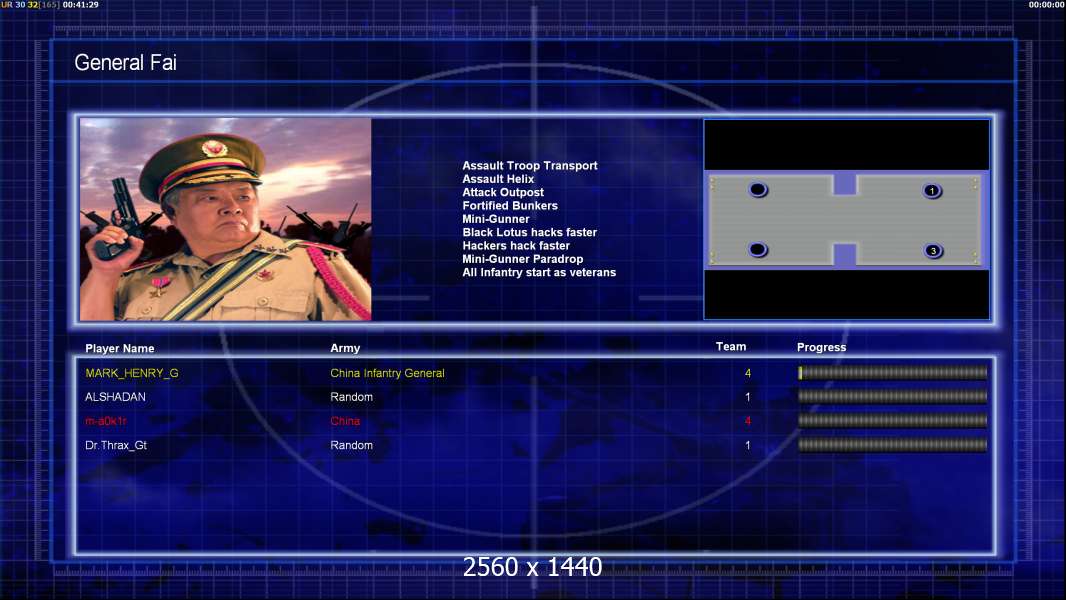Click the China Infantry General army label
This screenshot has width=1066, height=600.
387,373
